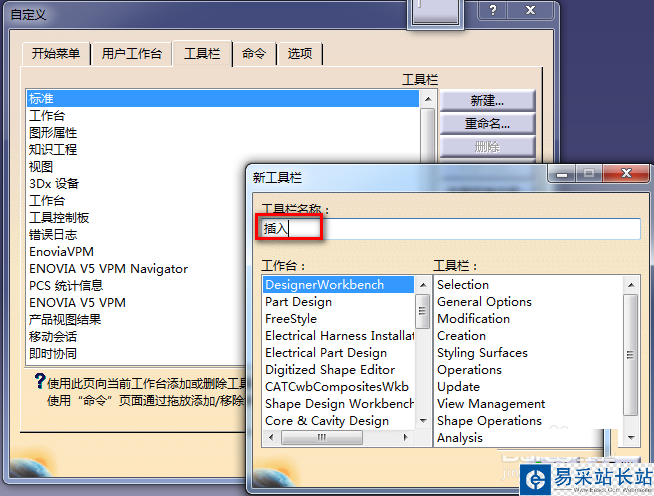Click workbench list horizontal scroll left arrow
654x496 pixels.
click(x=272, y=437)
